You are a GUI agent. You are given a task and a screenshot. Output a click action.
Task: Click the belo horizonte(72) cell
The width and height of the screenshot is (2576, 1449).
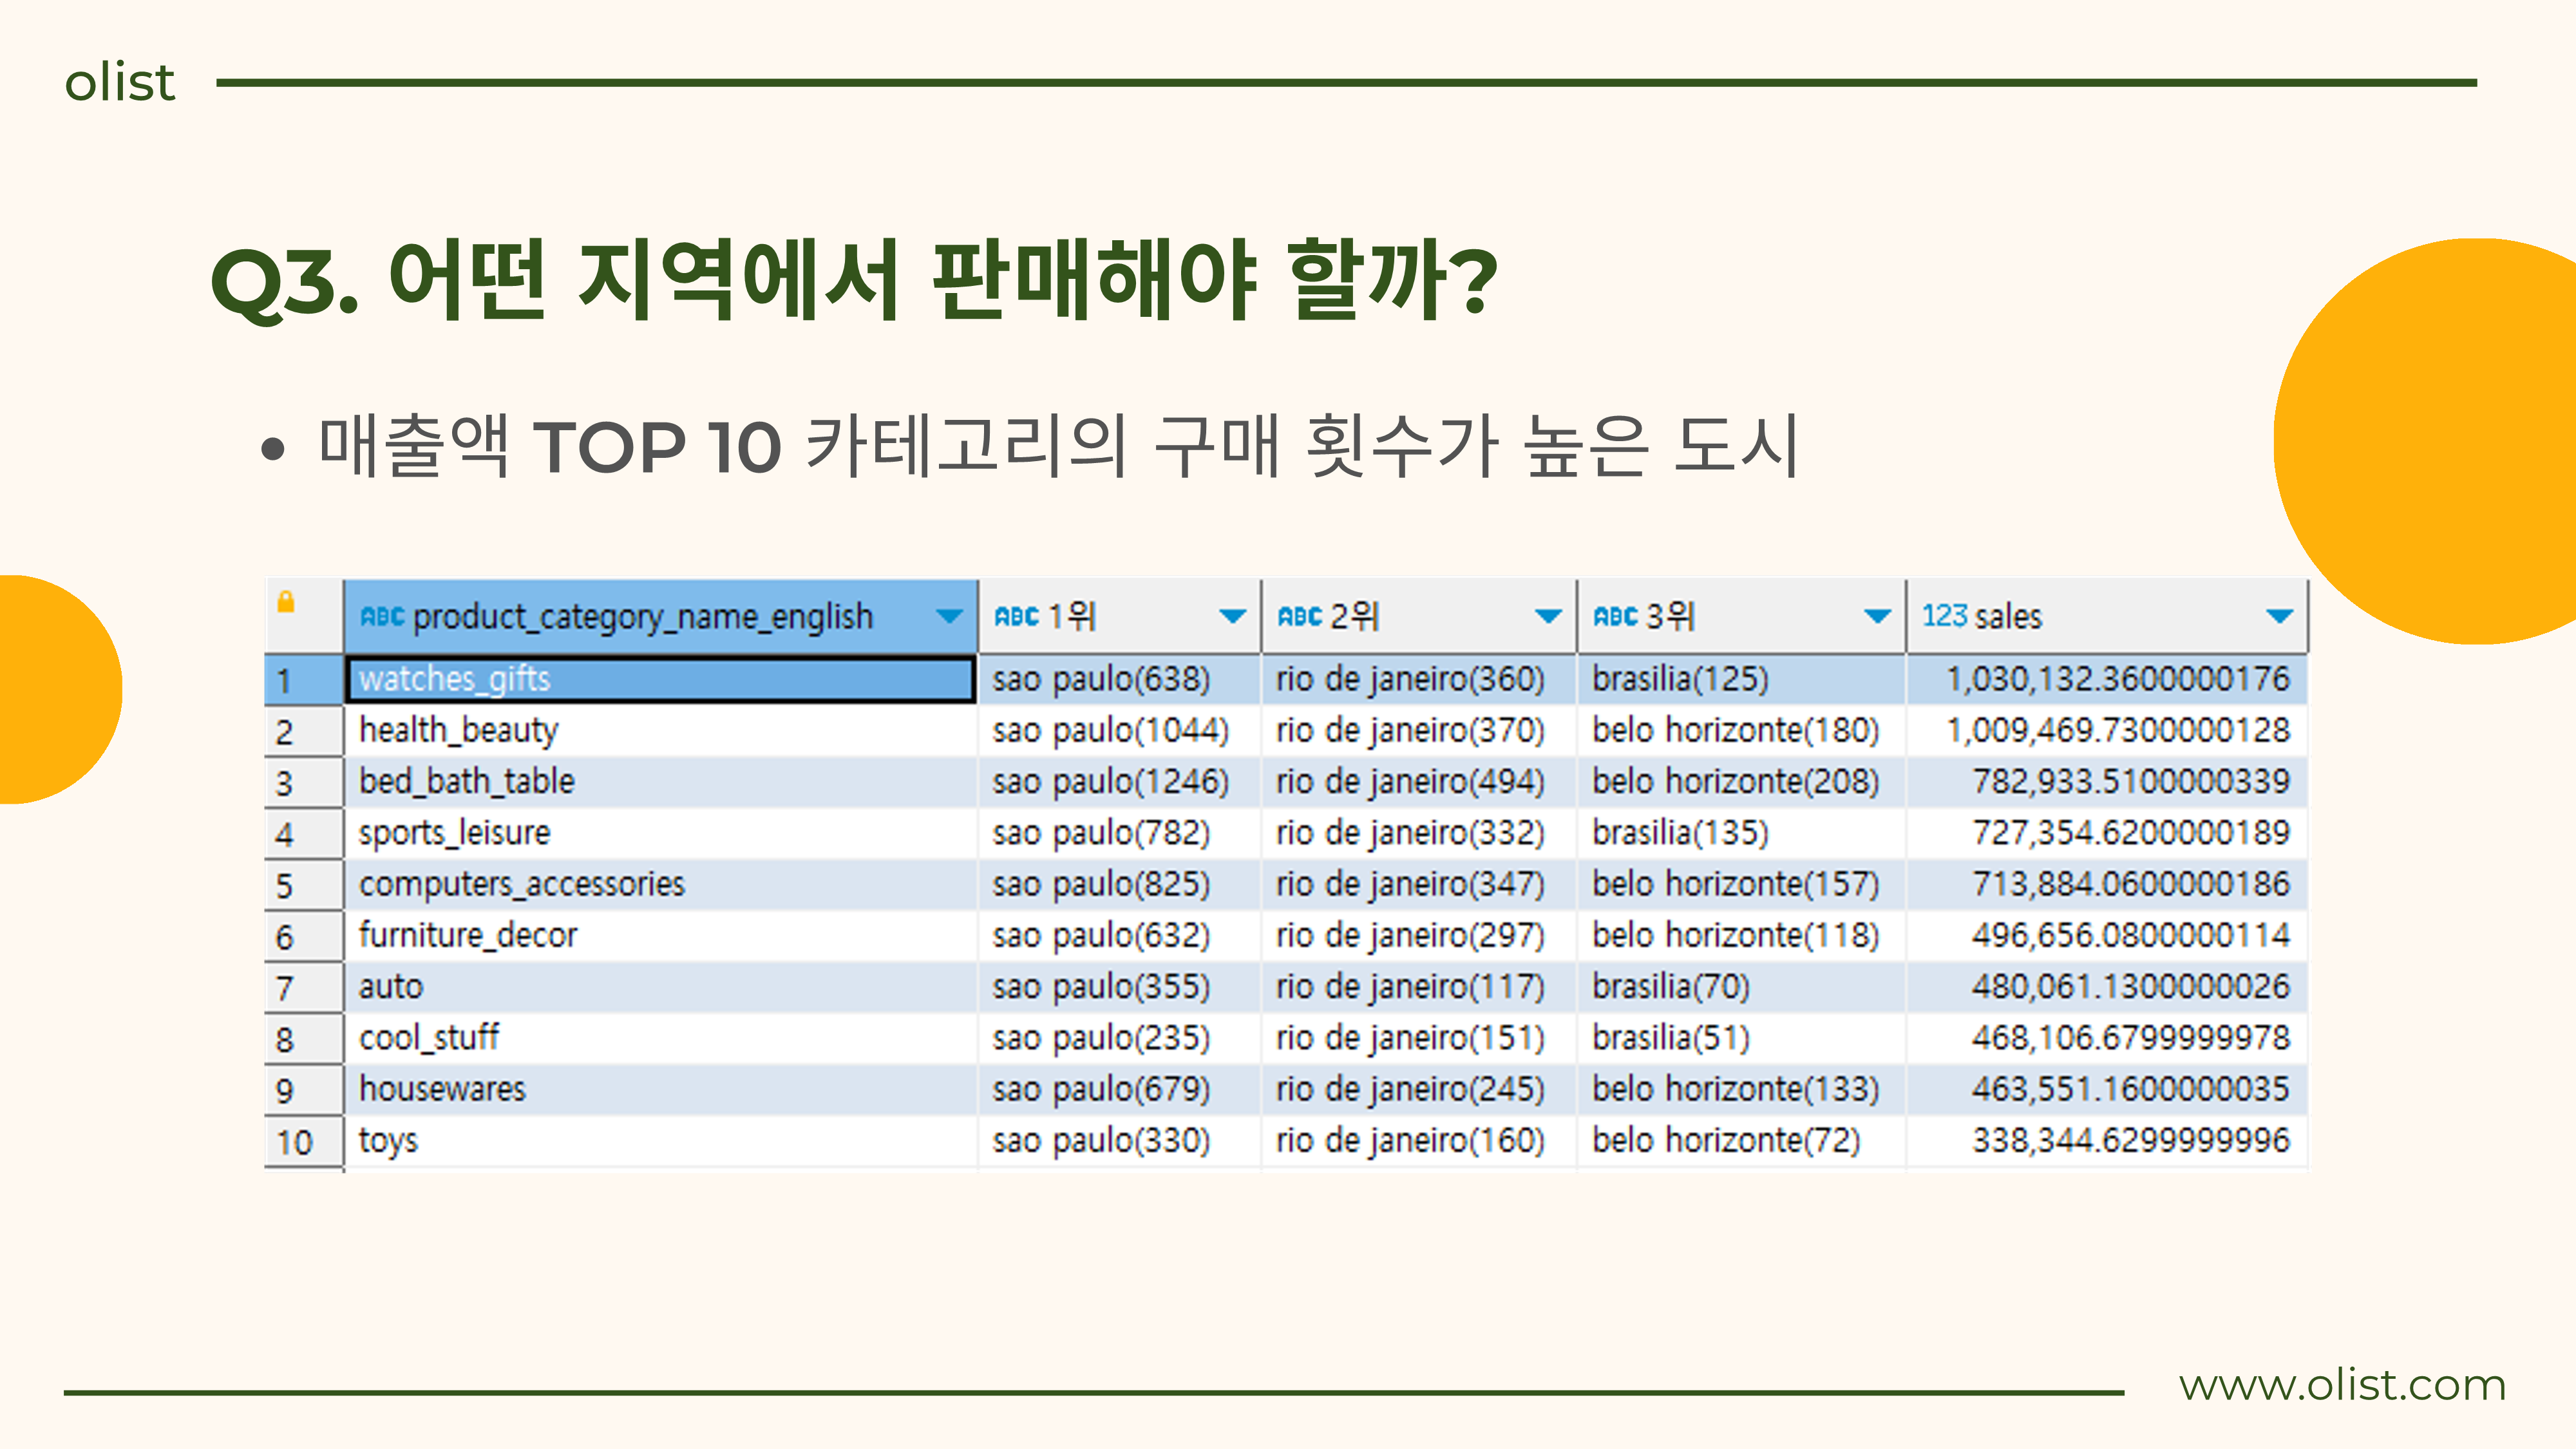pyautogui.click(x=1741, y=1141)
